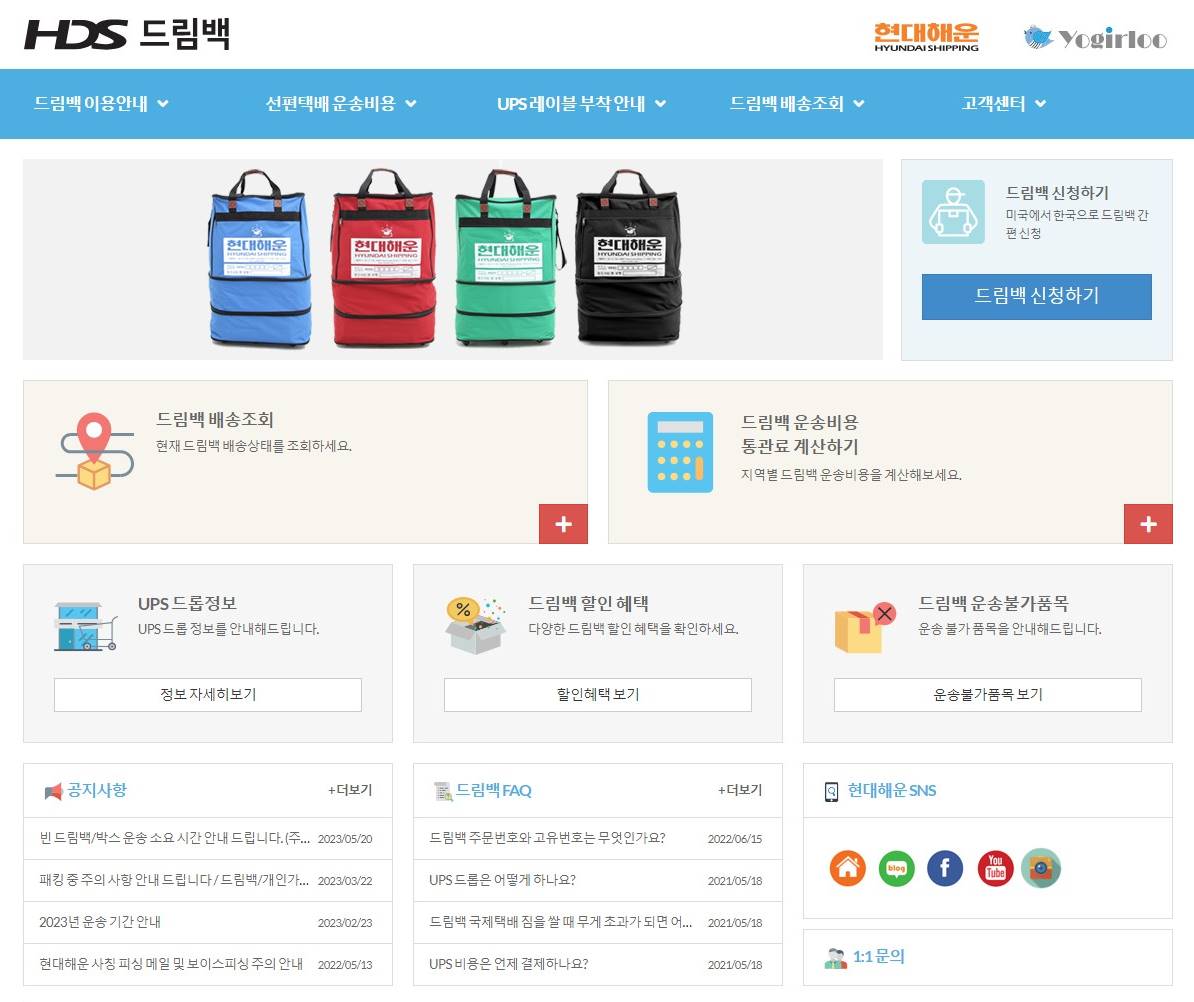Screen dimensions: 1194x1002
Task: Open the 고객센터 menu item
Action: (x=993, y=104)
